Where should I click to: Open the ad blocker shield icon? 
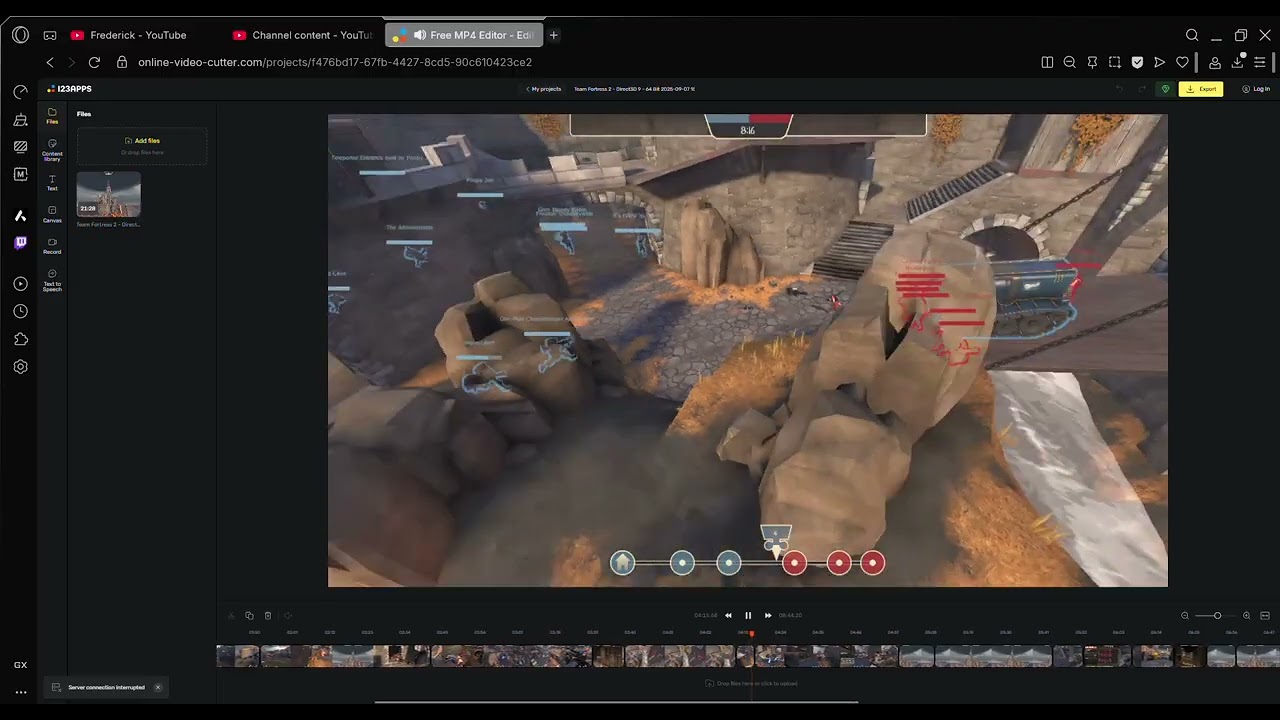(x=1137, y=62)
